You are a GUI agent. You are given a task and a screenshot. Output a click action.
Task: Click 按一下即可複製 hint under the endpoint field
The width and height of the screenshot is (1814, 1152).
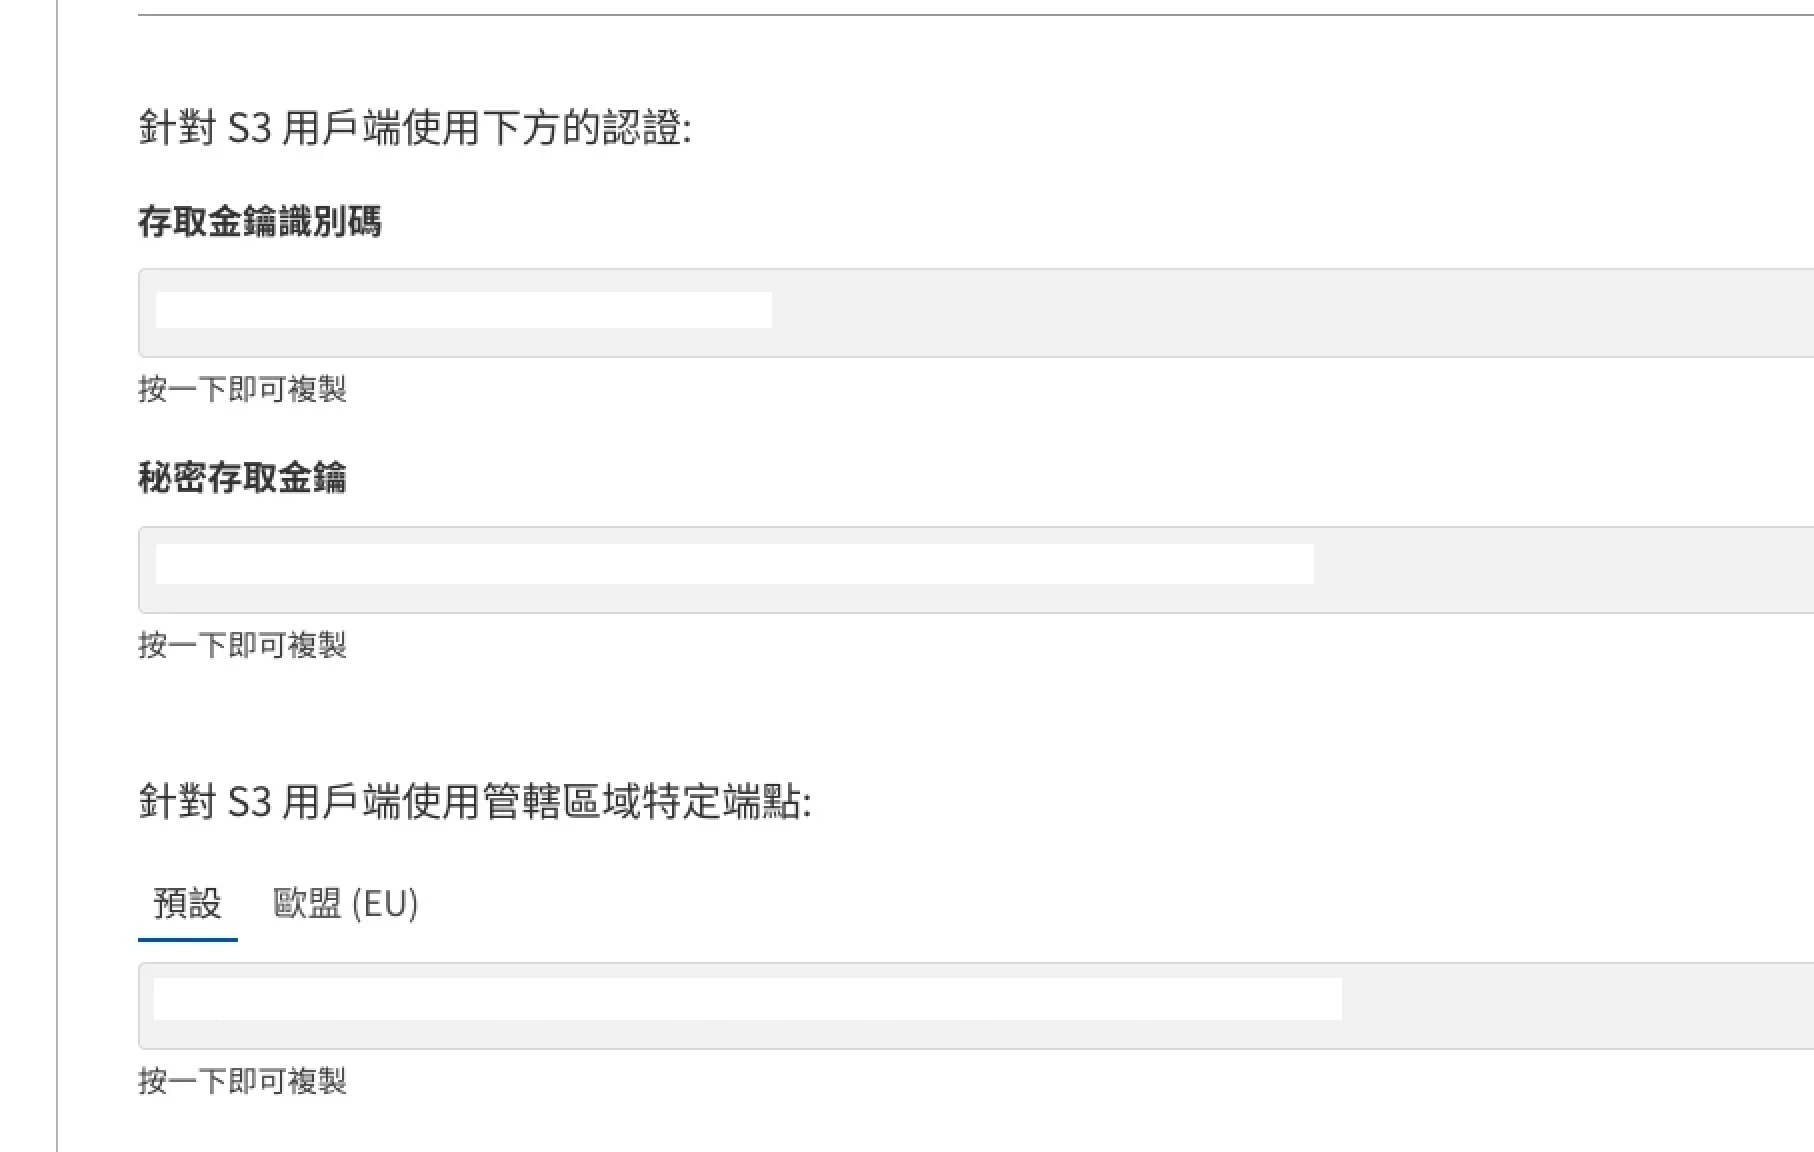click(242, 1081)
